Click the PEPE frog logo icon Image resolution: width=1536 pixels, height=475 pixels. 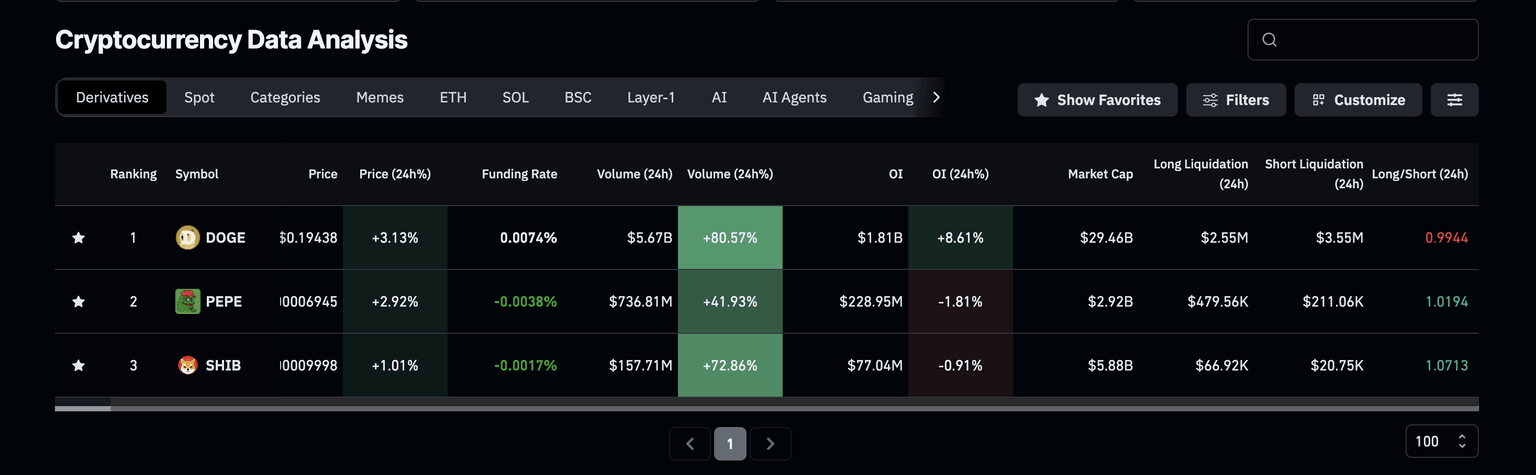(x=187, y=302)
